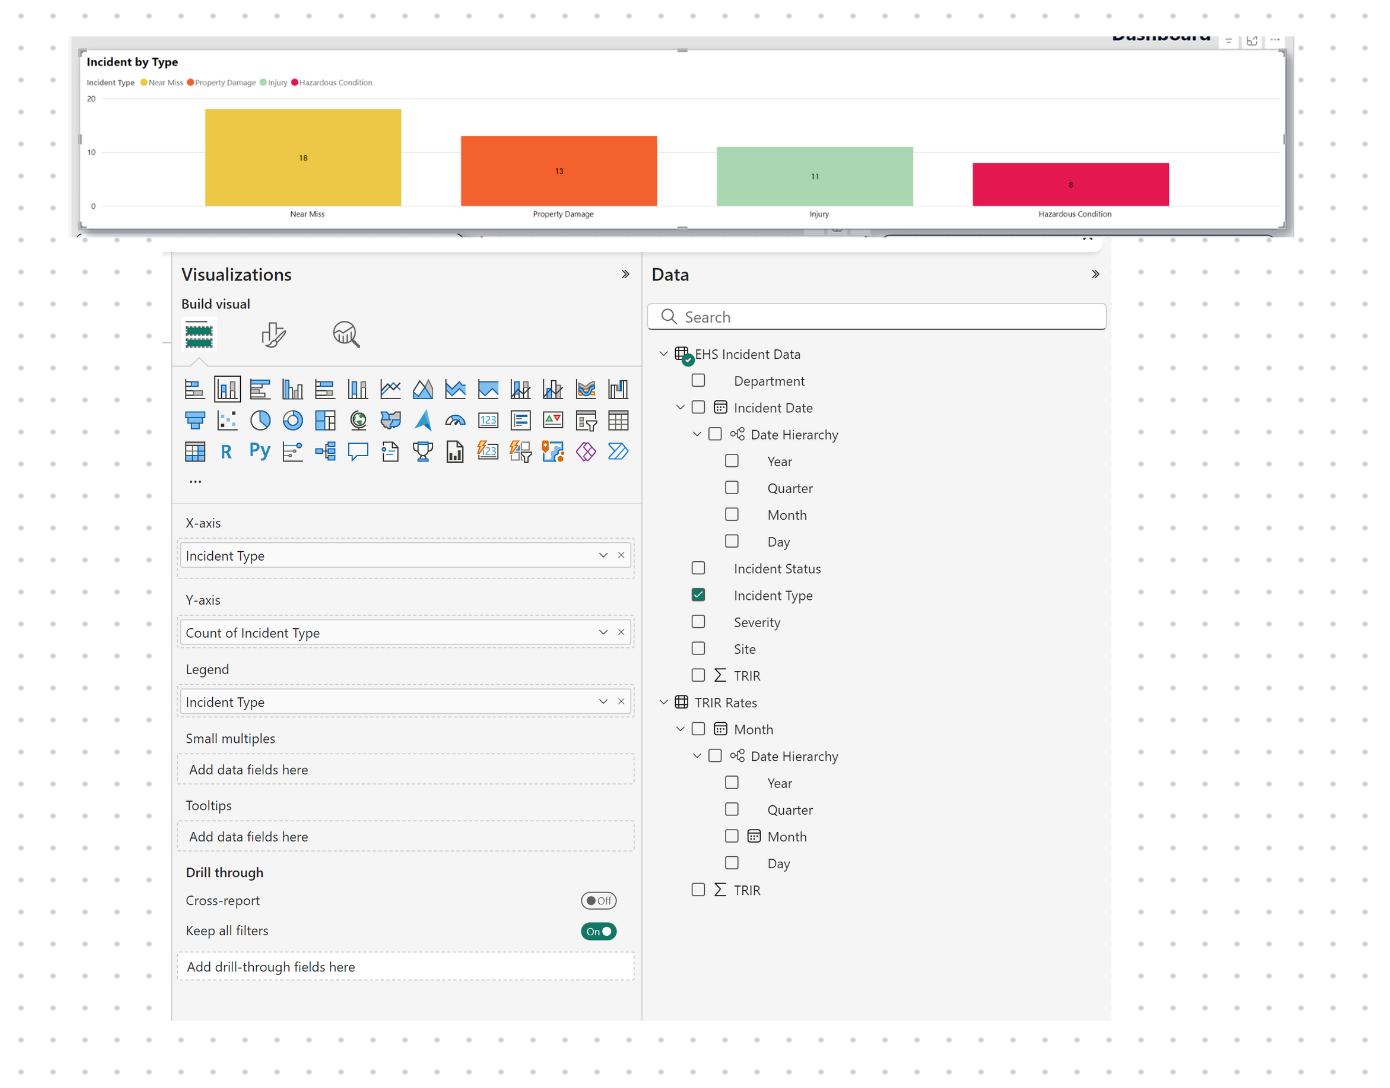Open the Analytics pane
This screenshot has height=1088, width=1390.
pyautogui.click(x=346, y=334)
